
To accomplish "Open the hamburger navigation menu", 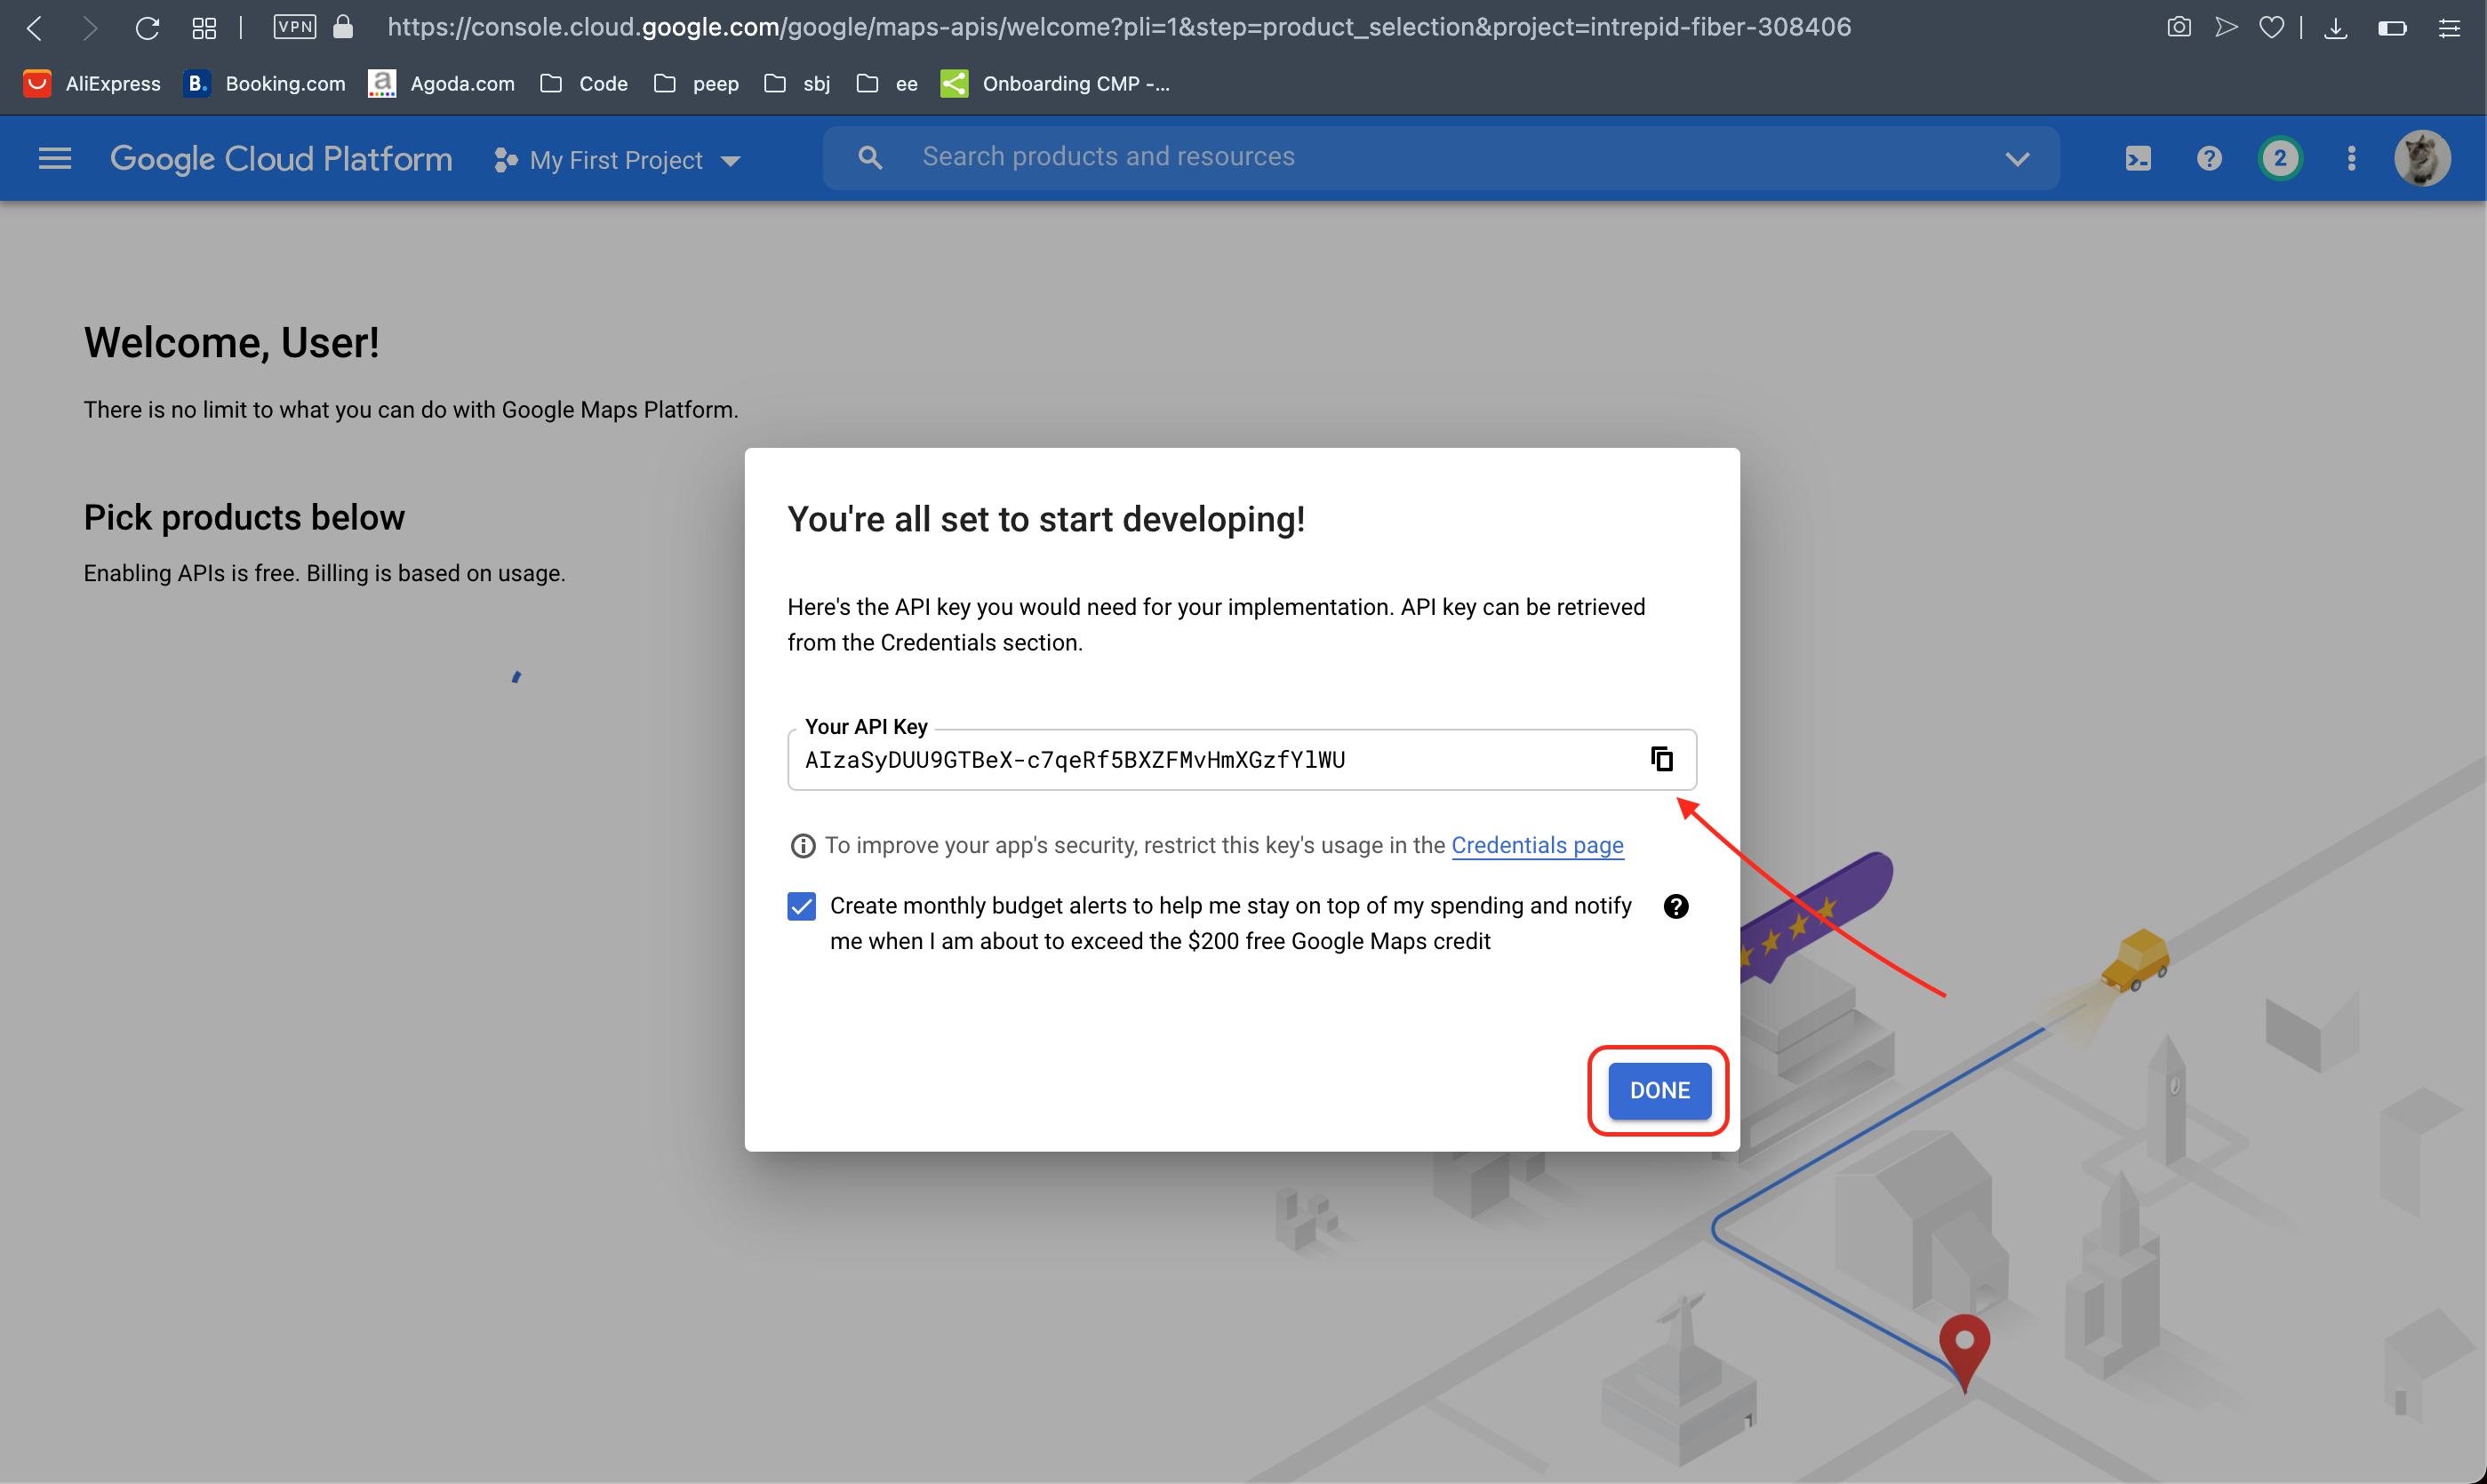I will point(55,158).
